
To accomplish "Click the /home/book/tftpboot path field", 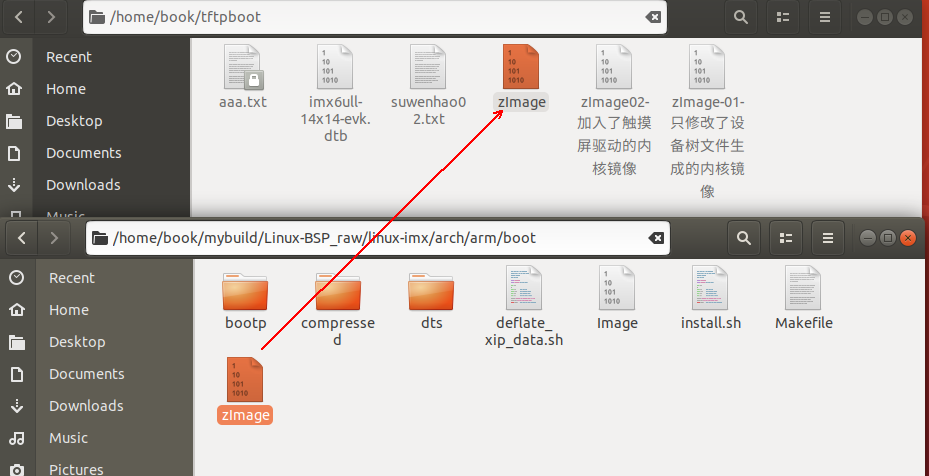I will coord(374,17).
